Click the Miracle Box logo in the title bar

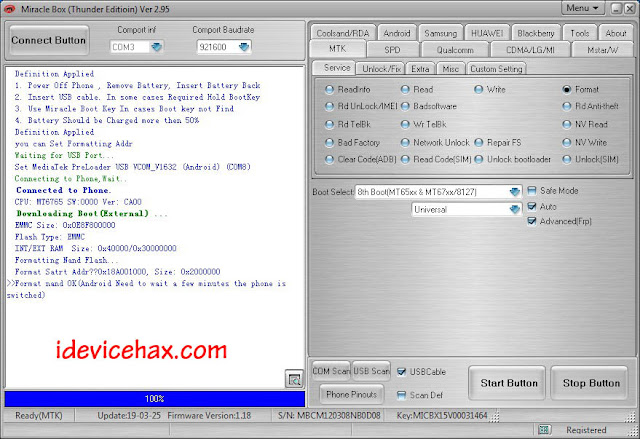pyautogui.click(x=10, y=9)
